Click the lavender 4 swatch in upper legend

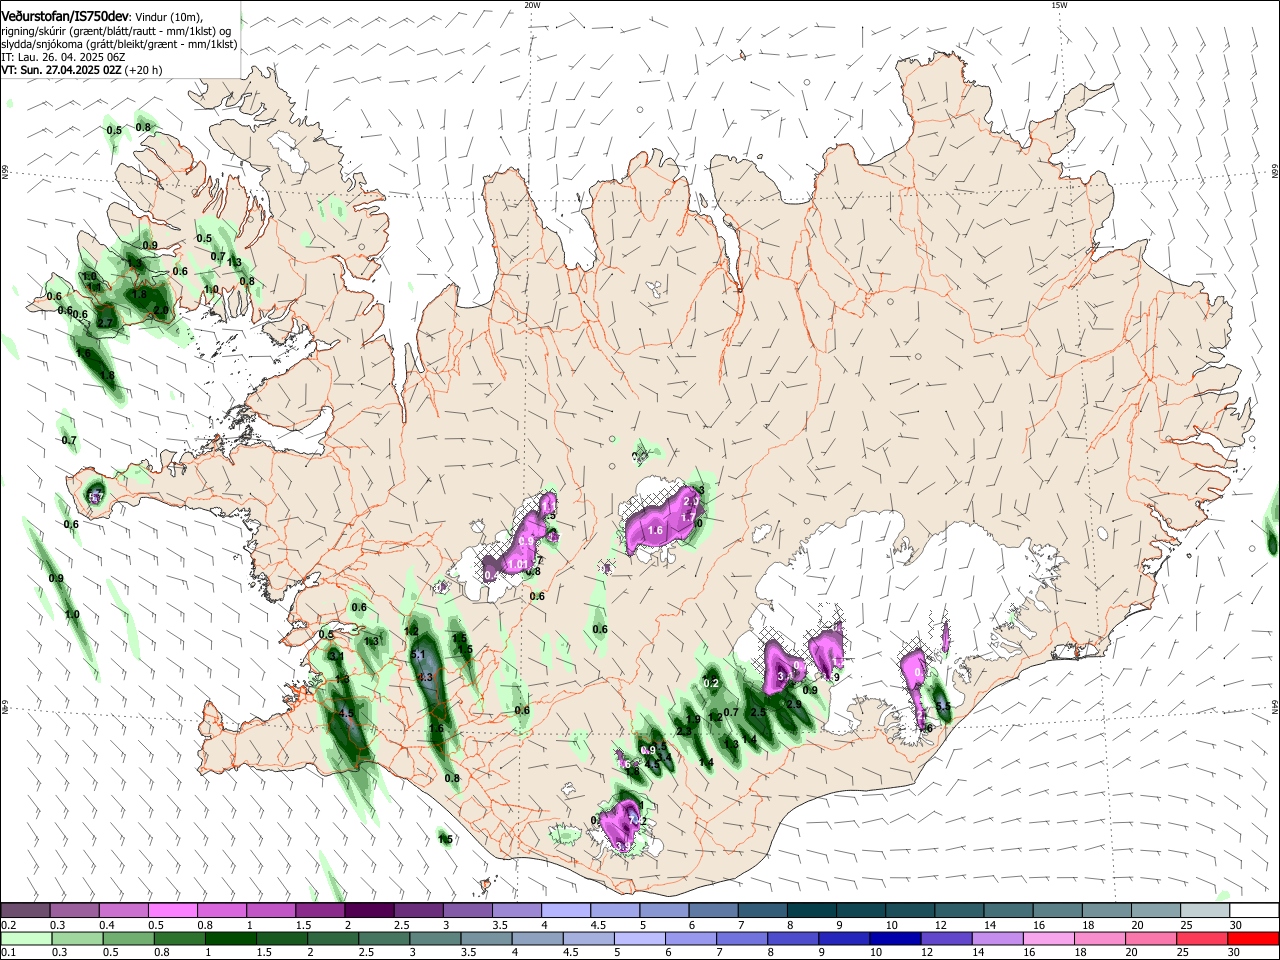click(565, 911)
